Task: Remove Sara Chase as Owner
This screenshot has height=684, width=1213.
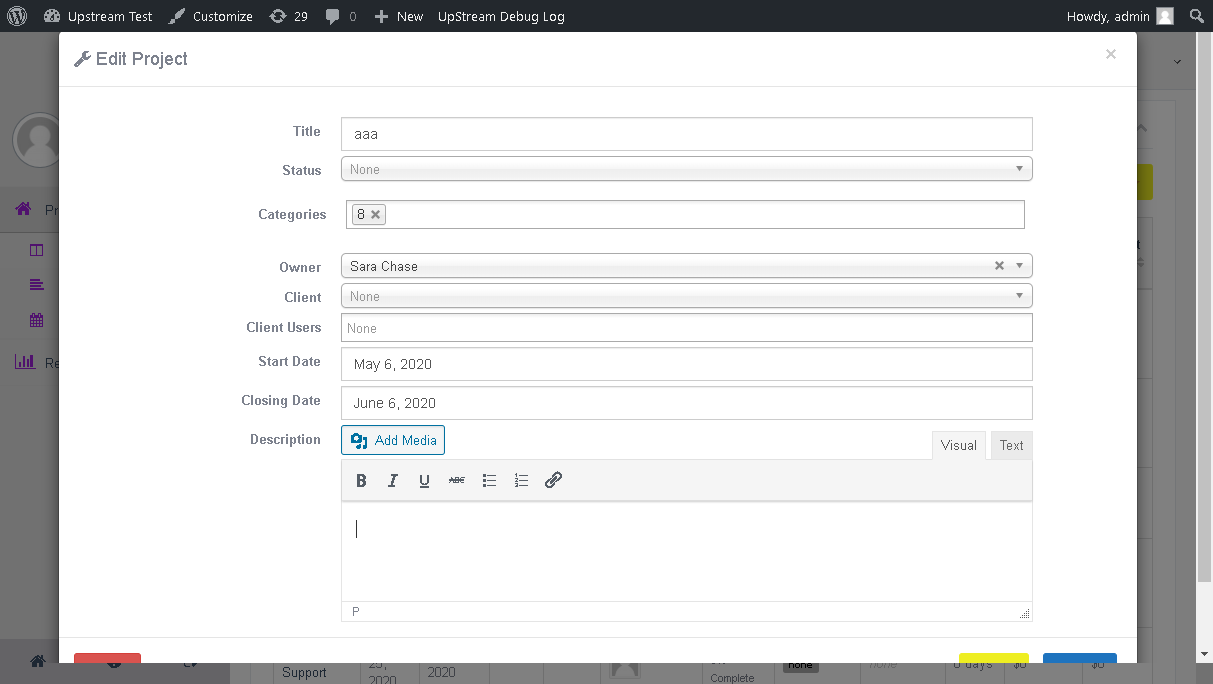Action: 999,265
